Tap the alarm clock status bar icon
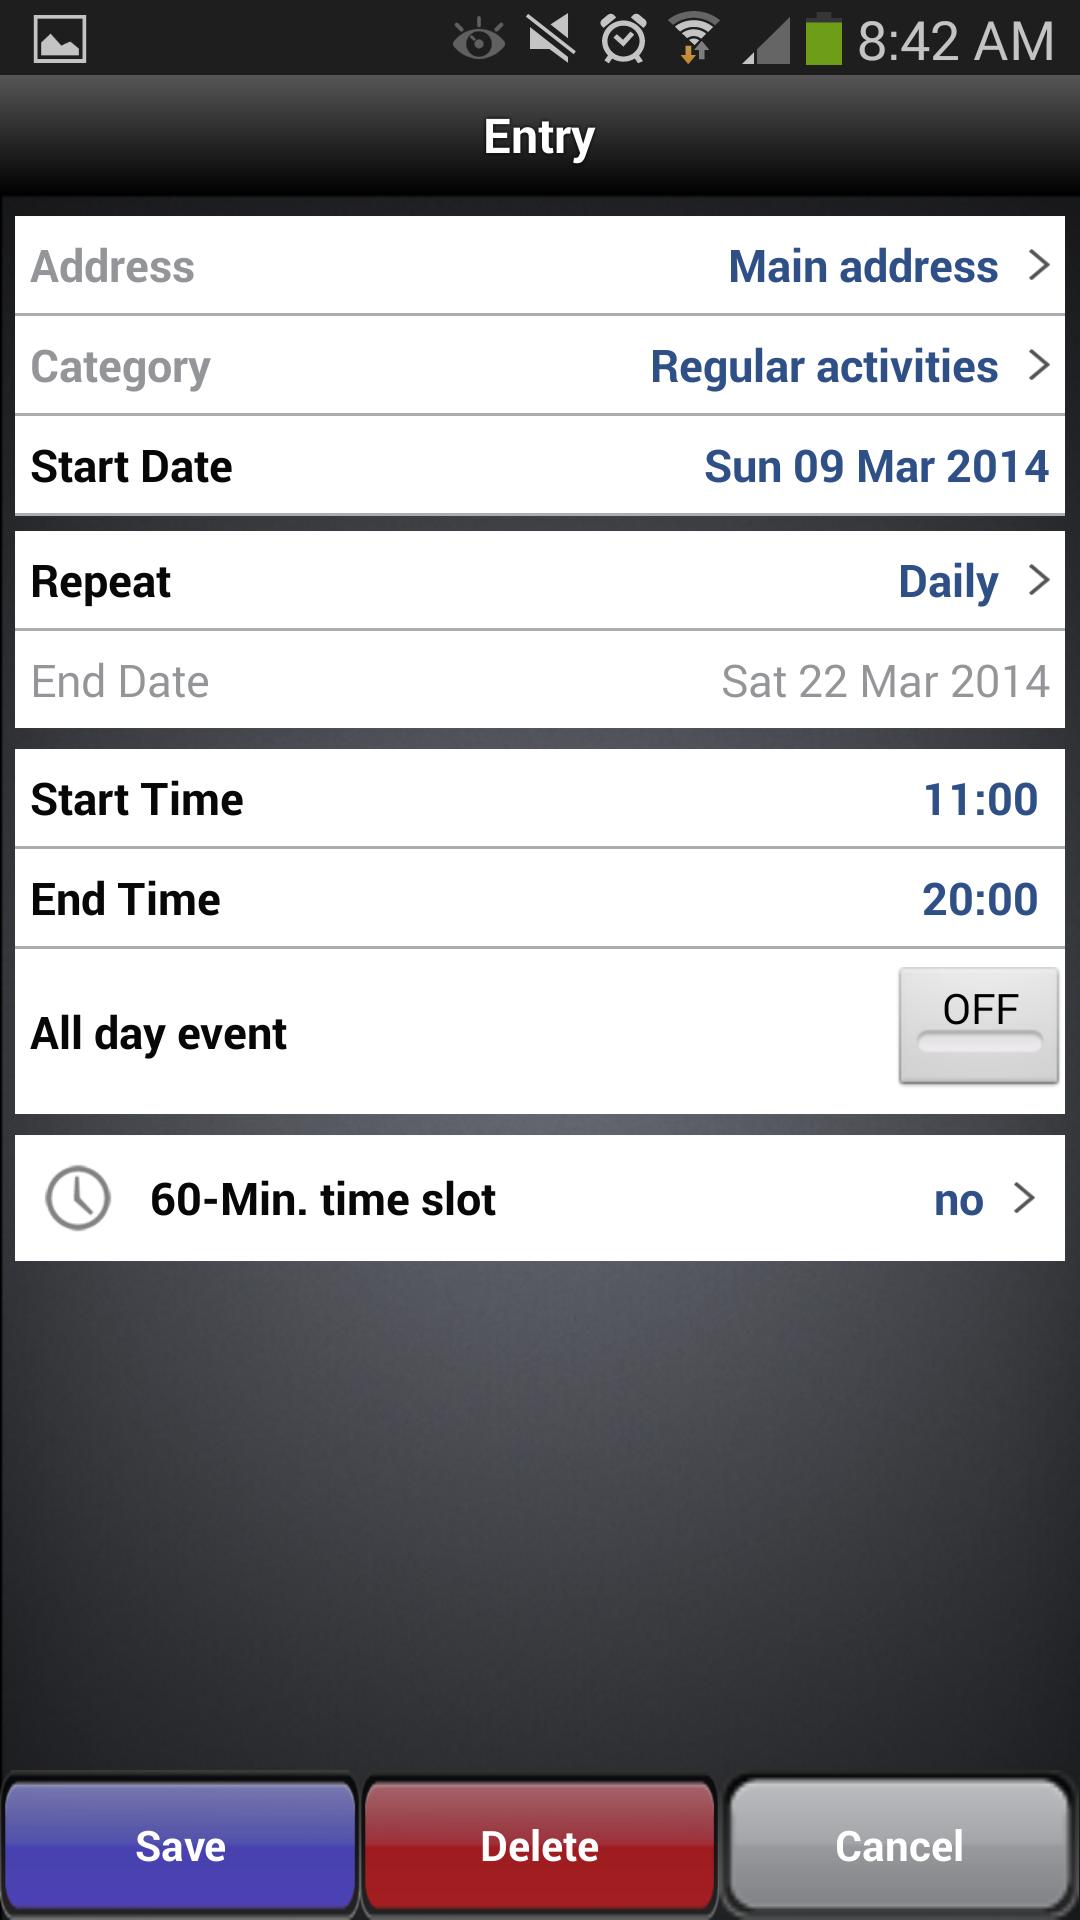Screen dimensions: 1080x1920 [622, 38]
